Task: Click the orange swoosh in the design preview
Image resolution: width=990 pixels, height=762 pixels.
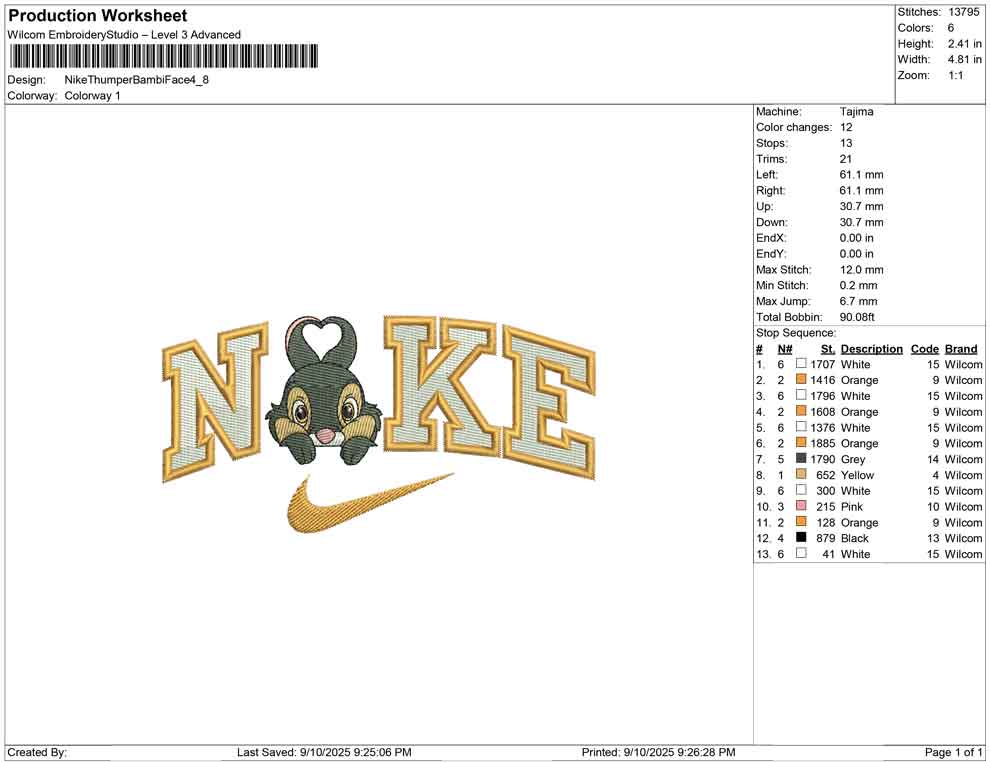Action: click(x=369, y=502)
